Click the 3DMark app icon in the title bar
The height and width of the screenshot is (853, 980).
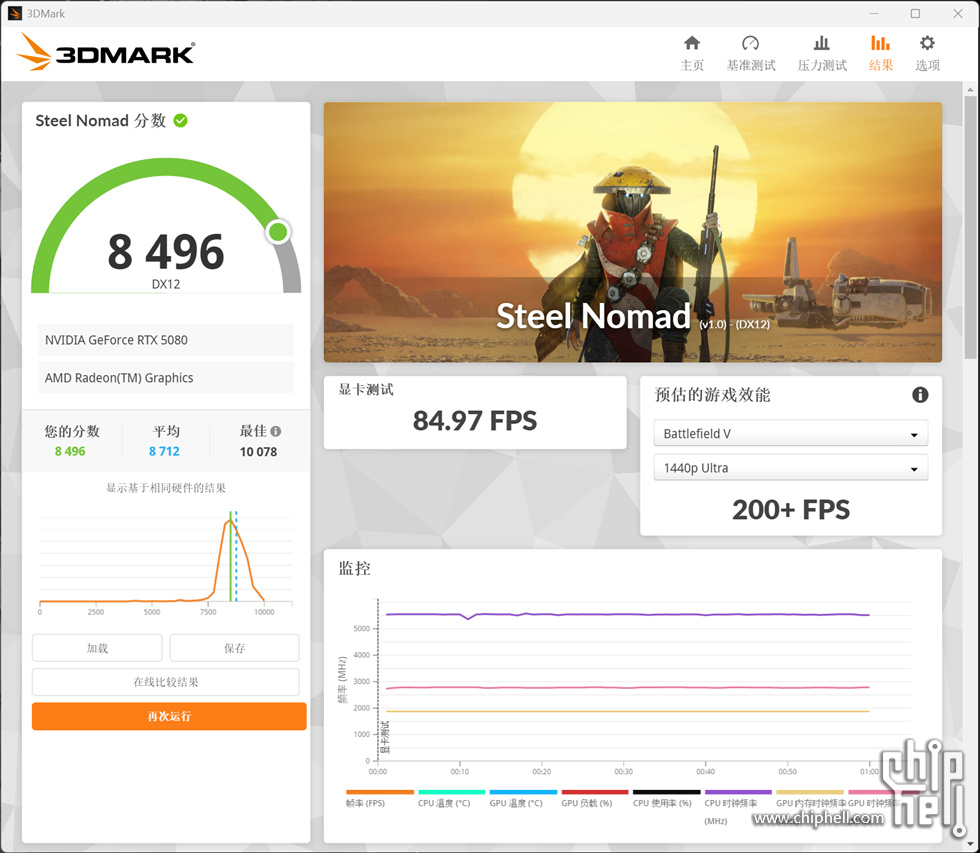(14, 13)
